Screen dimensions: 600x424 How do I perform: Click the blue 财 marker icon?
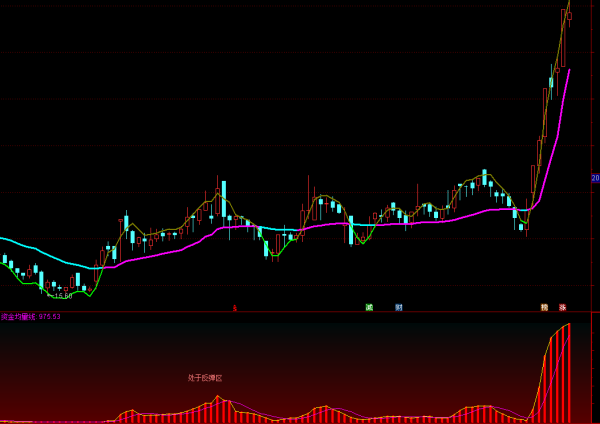click(398, 307)
